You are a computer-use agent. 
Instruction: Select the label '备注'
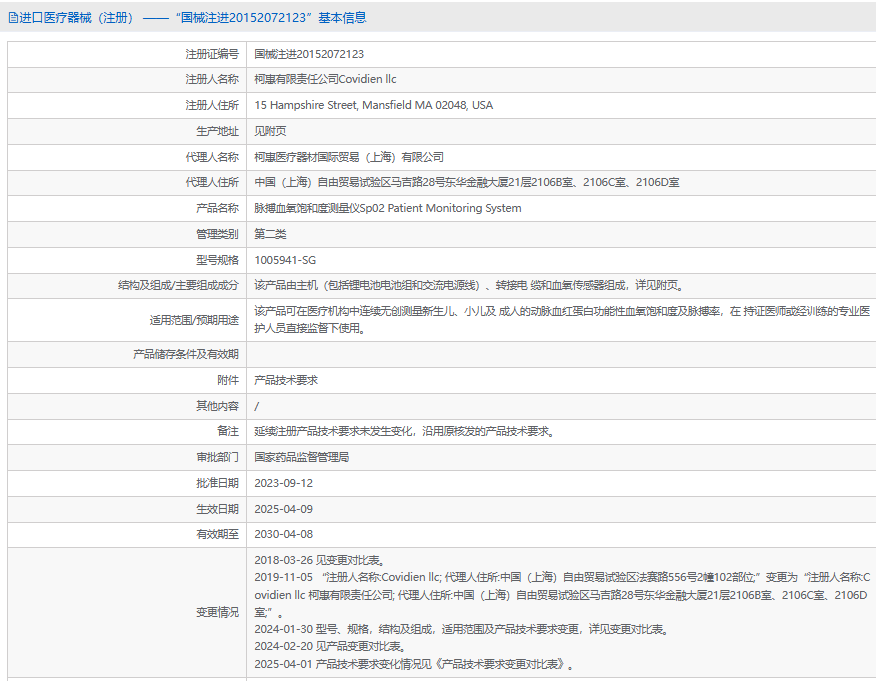pos(228,431)
